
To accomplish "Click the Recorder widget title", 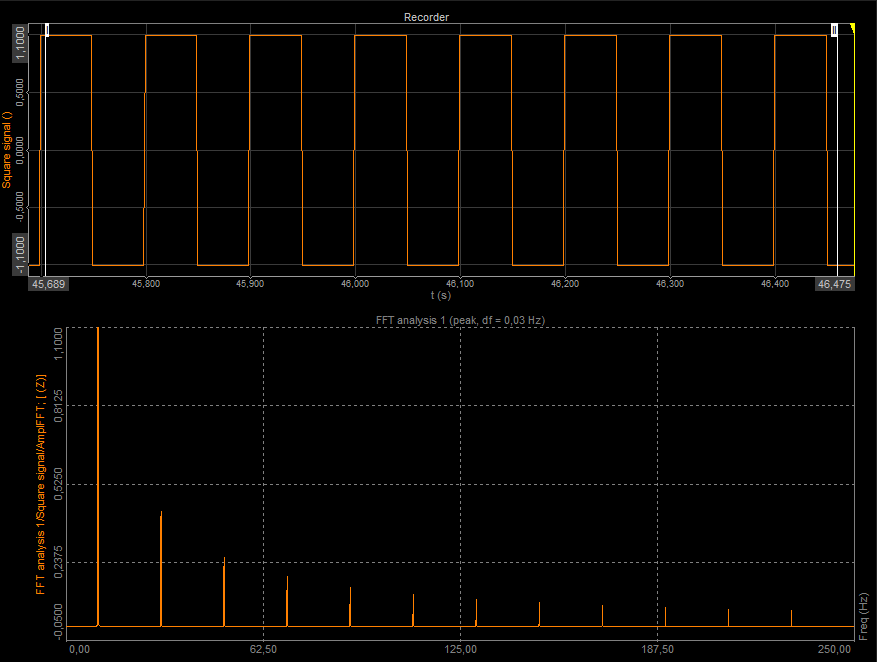I will tap(426, 17).
